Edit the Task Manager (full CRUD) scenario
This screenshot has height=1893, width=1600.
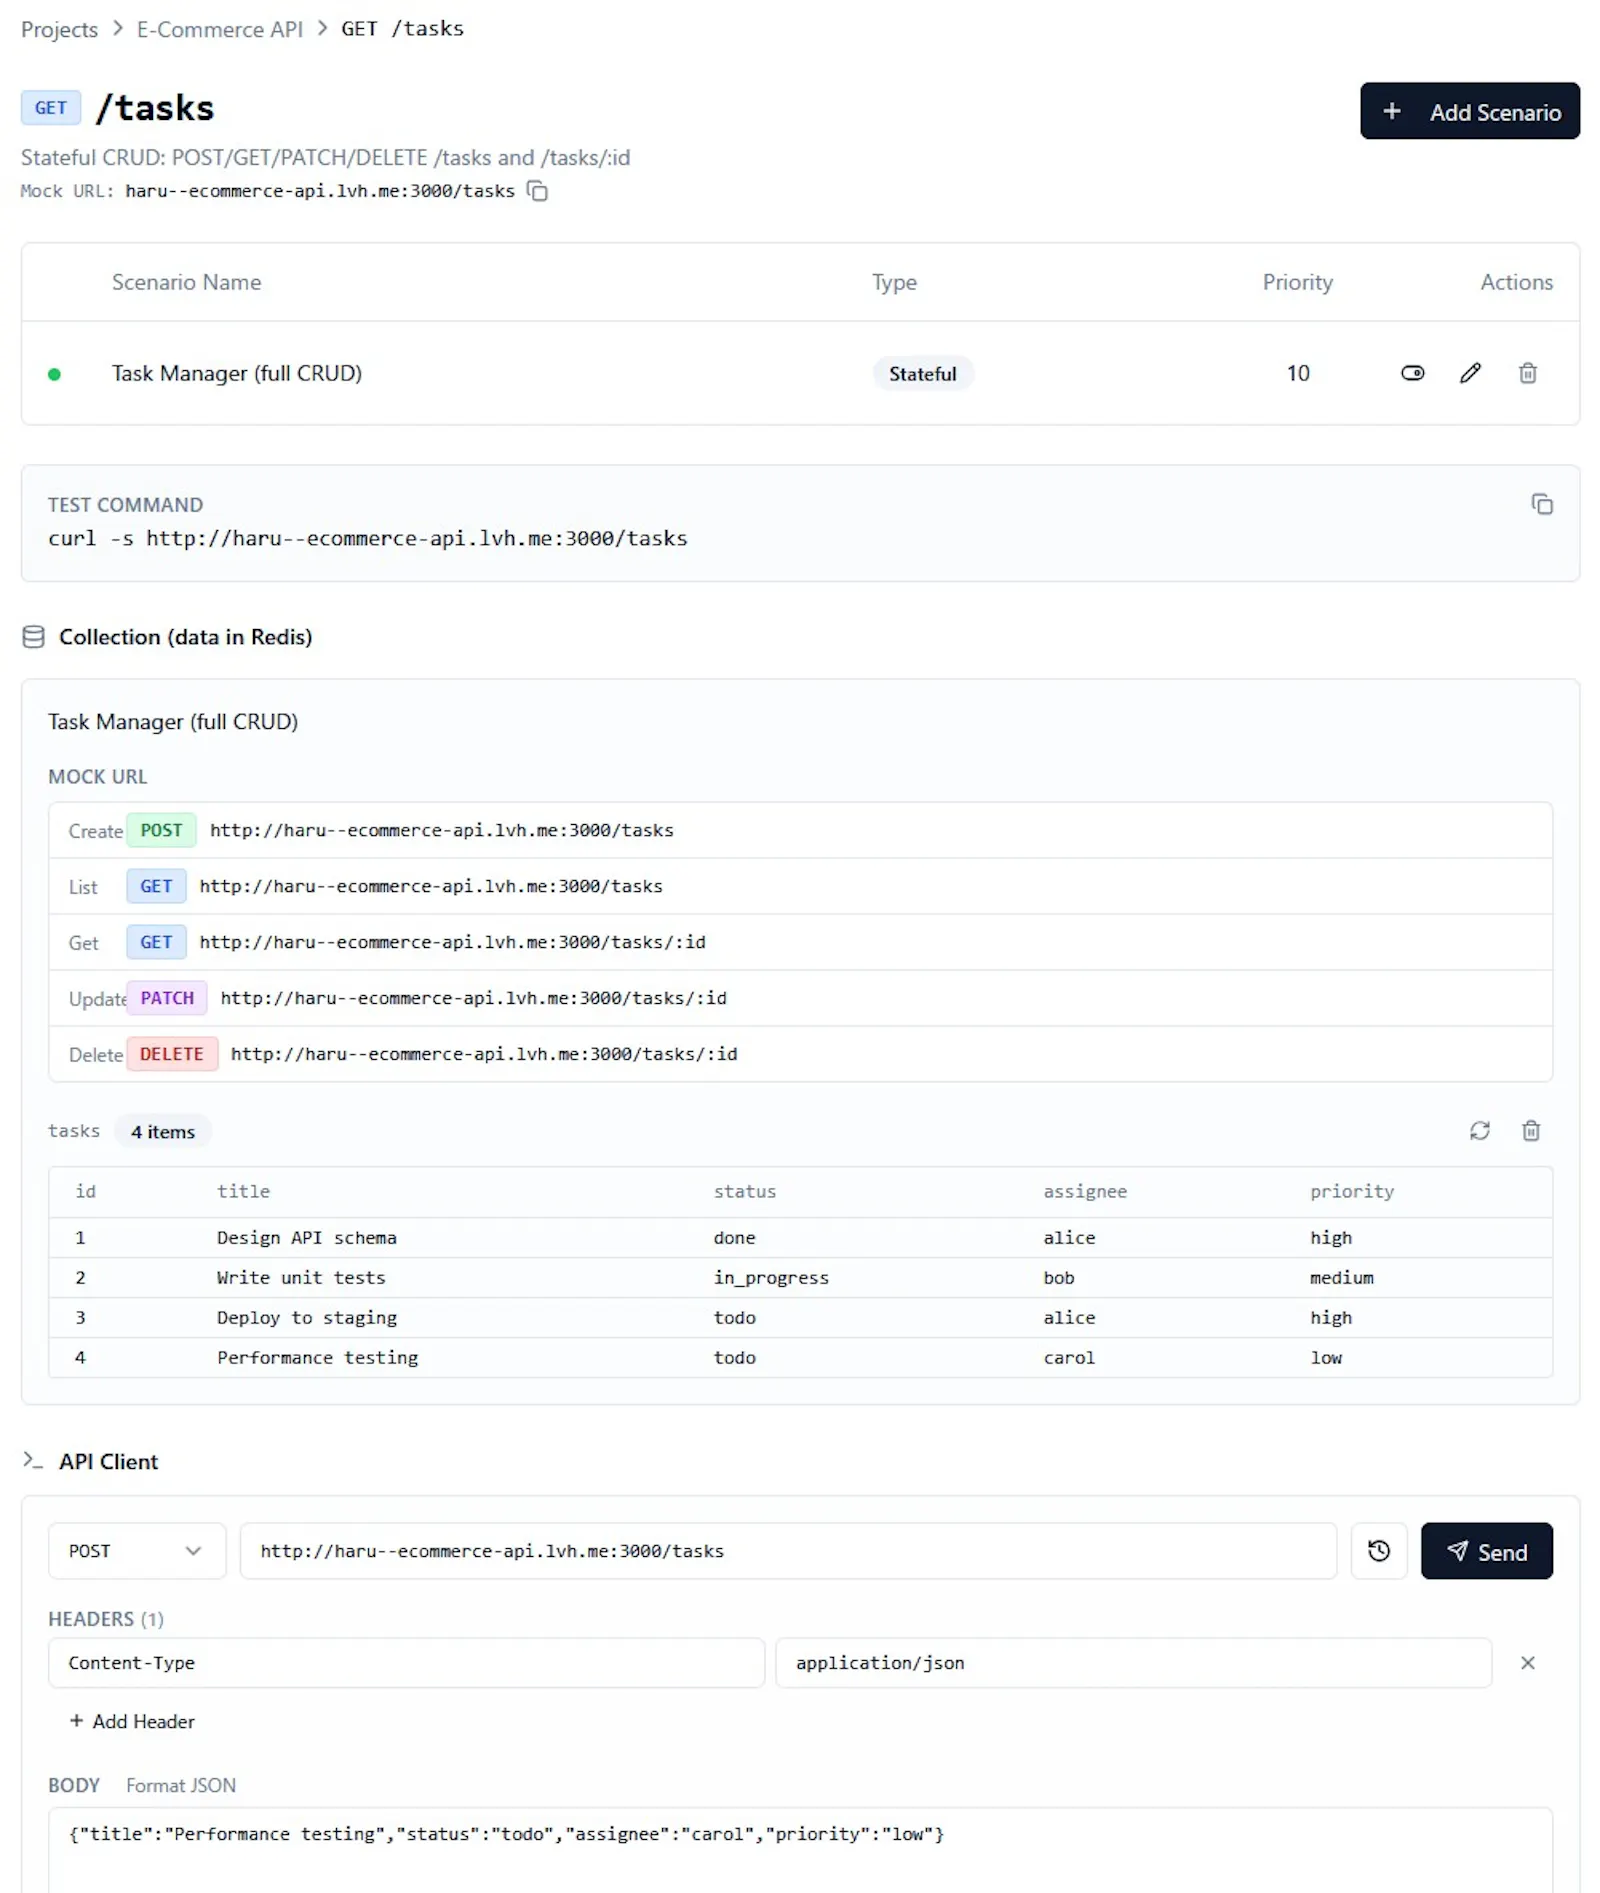(x=1470, y=373)
